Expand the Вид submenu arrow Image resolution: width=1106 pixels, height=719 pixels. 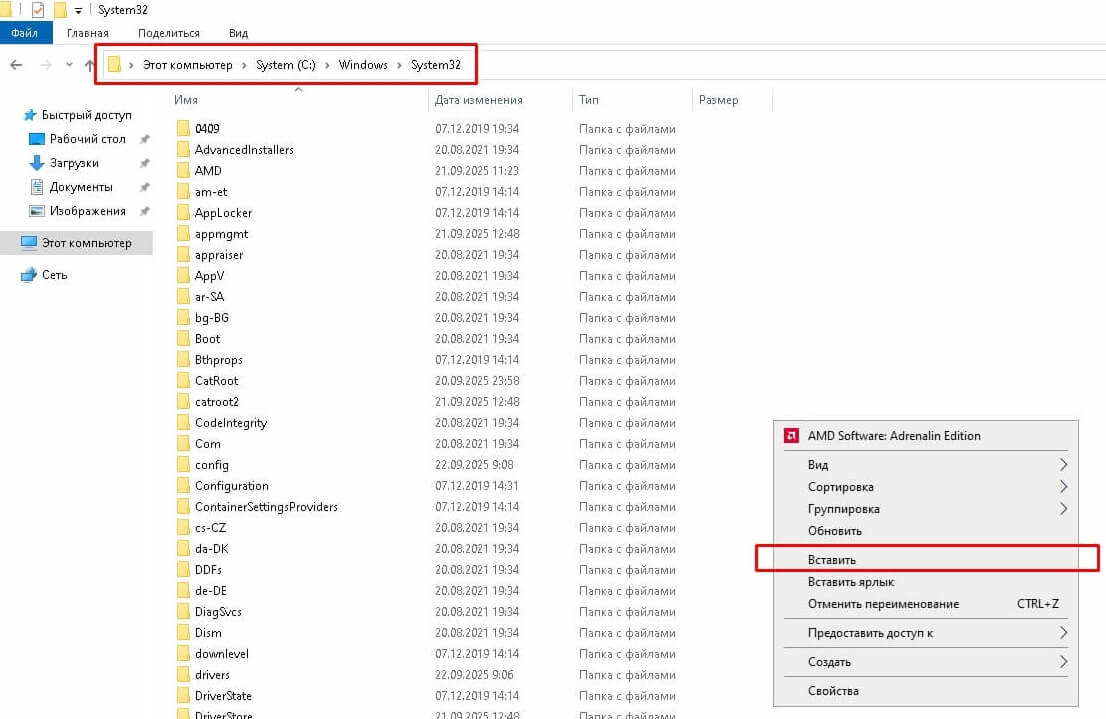[x=1062, y=465]
